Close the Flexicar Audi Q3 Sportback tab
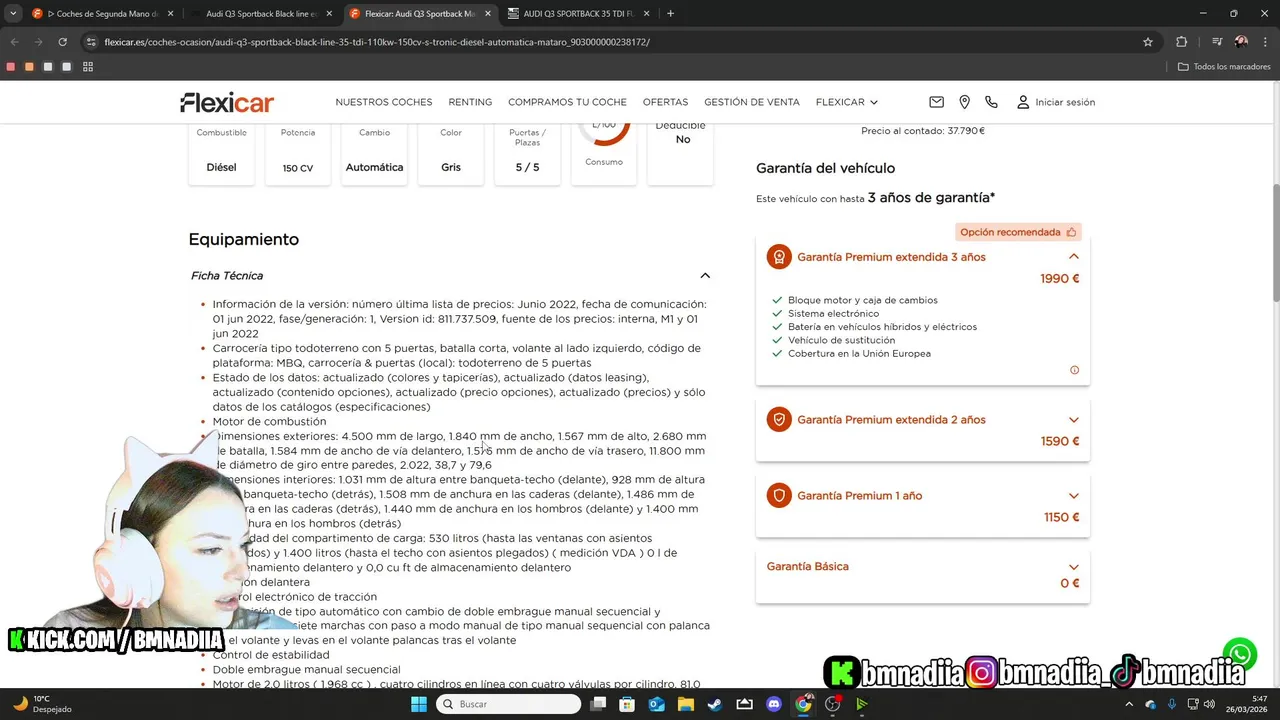Image resolution: width=1280 pixels, height=720 pixels. click(x=487, y=14)
